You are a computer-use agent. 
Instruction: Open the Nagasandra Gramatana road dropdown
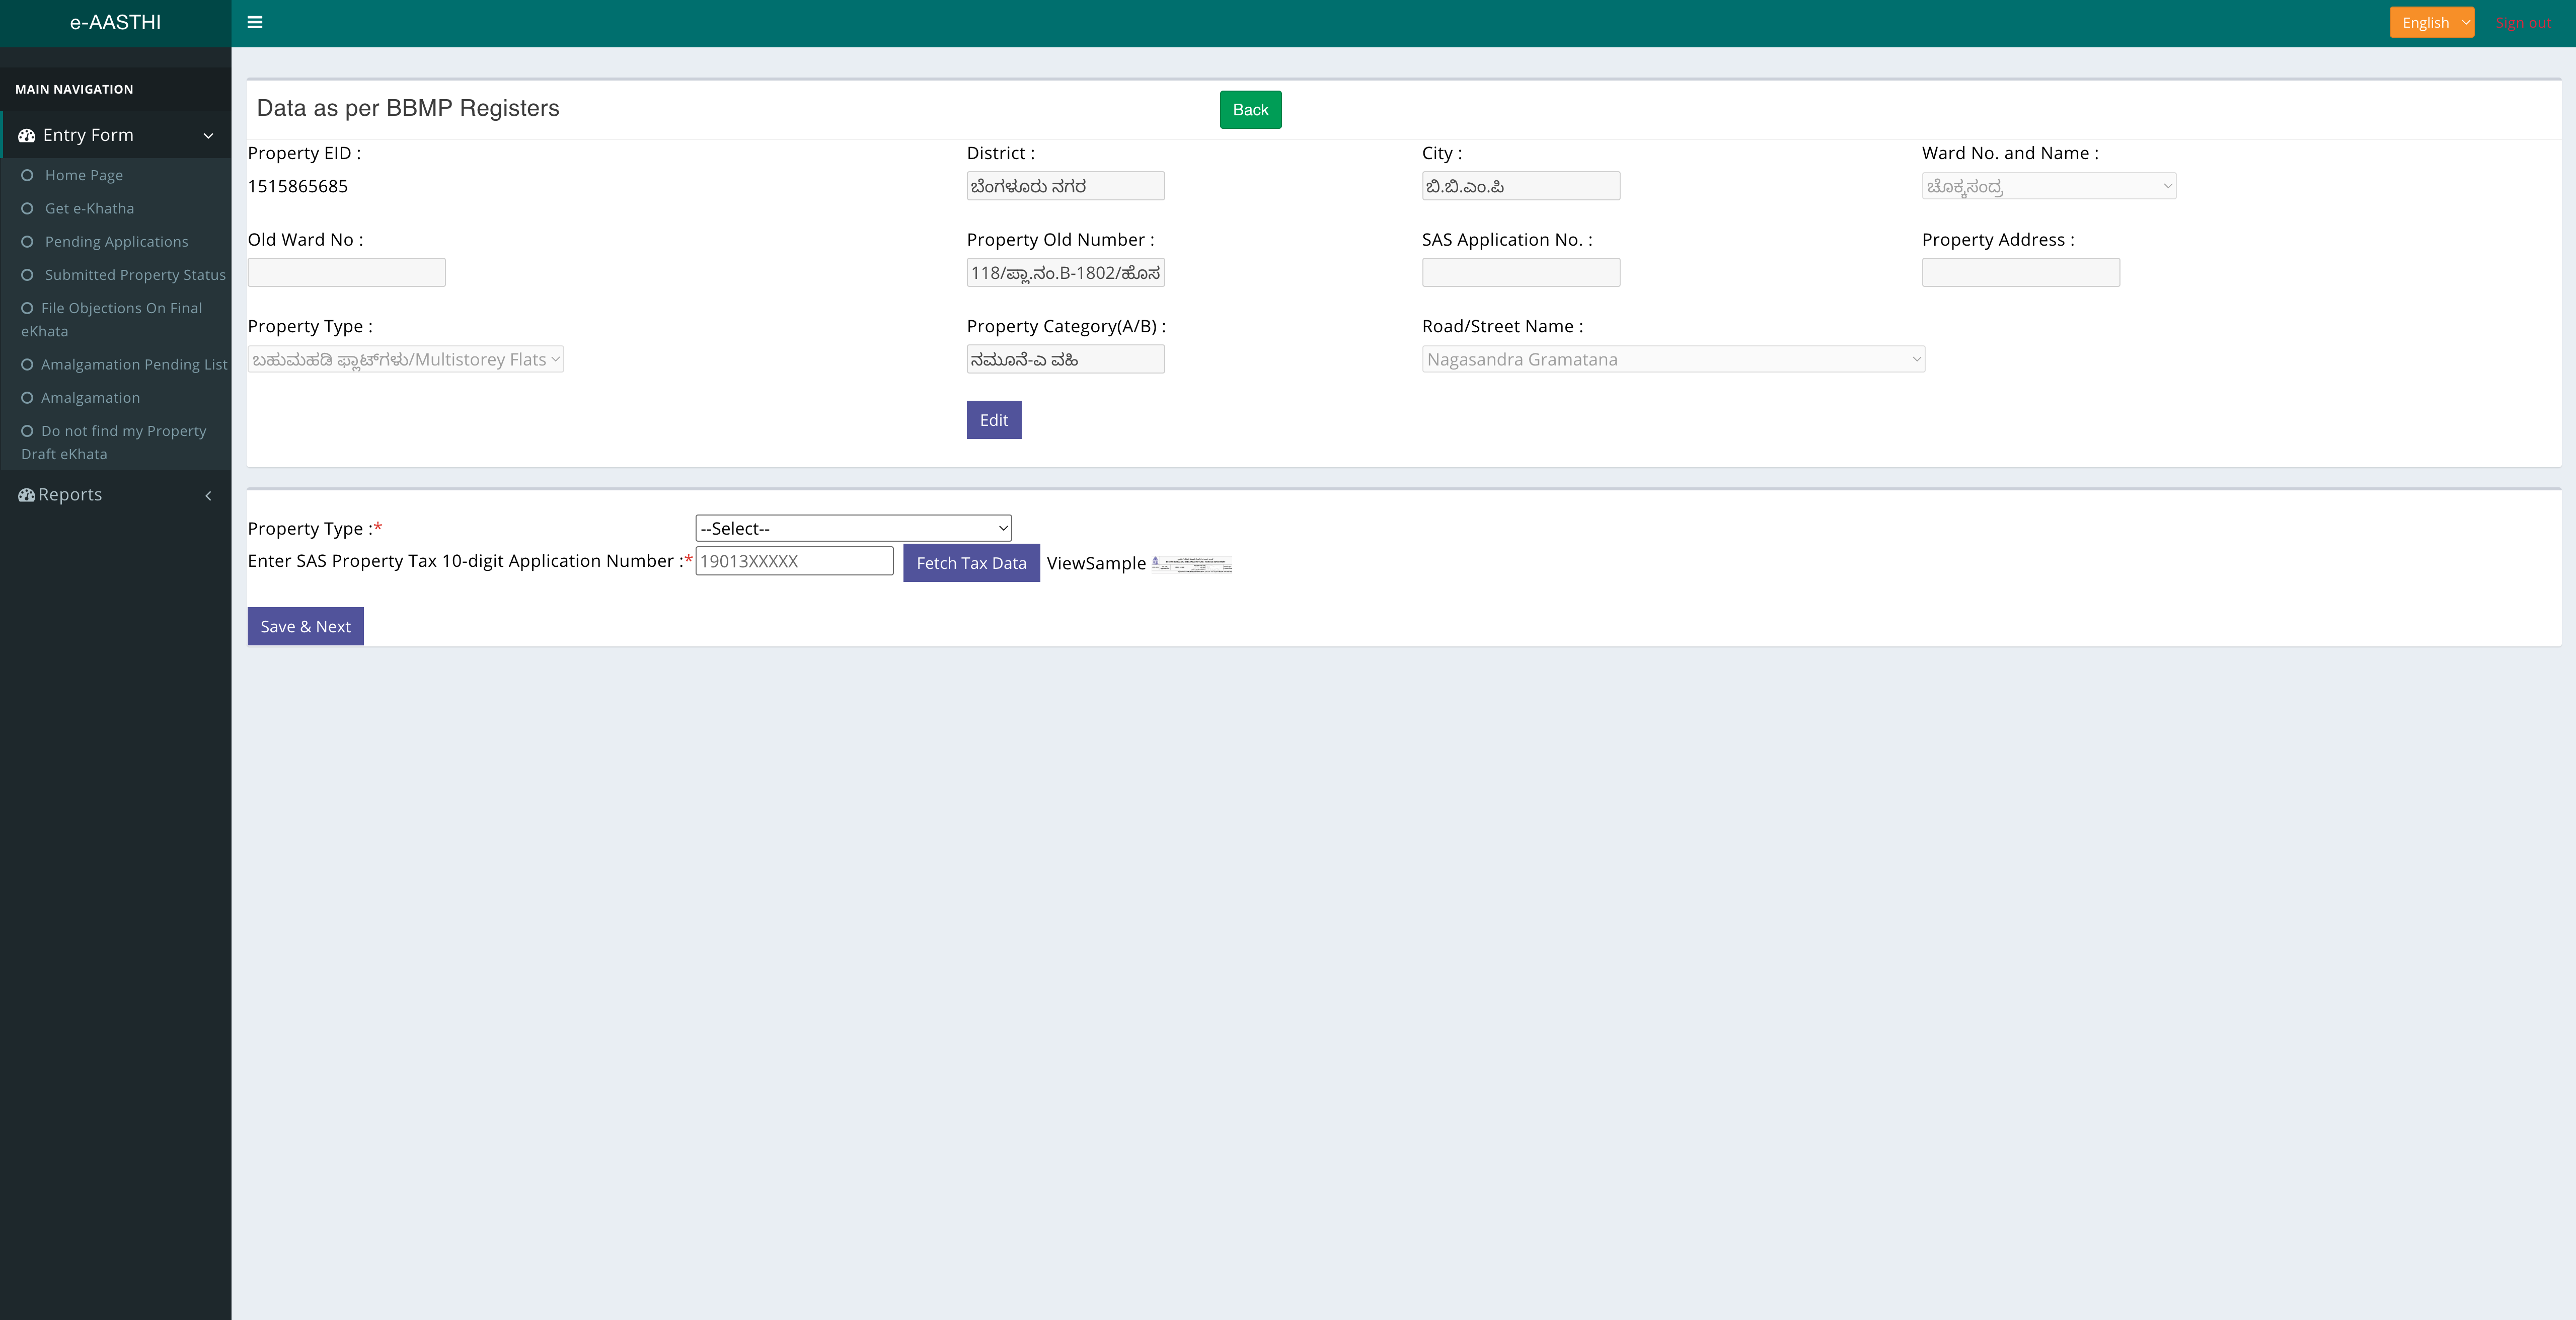click(x=1673, y=359)
